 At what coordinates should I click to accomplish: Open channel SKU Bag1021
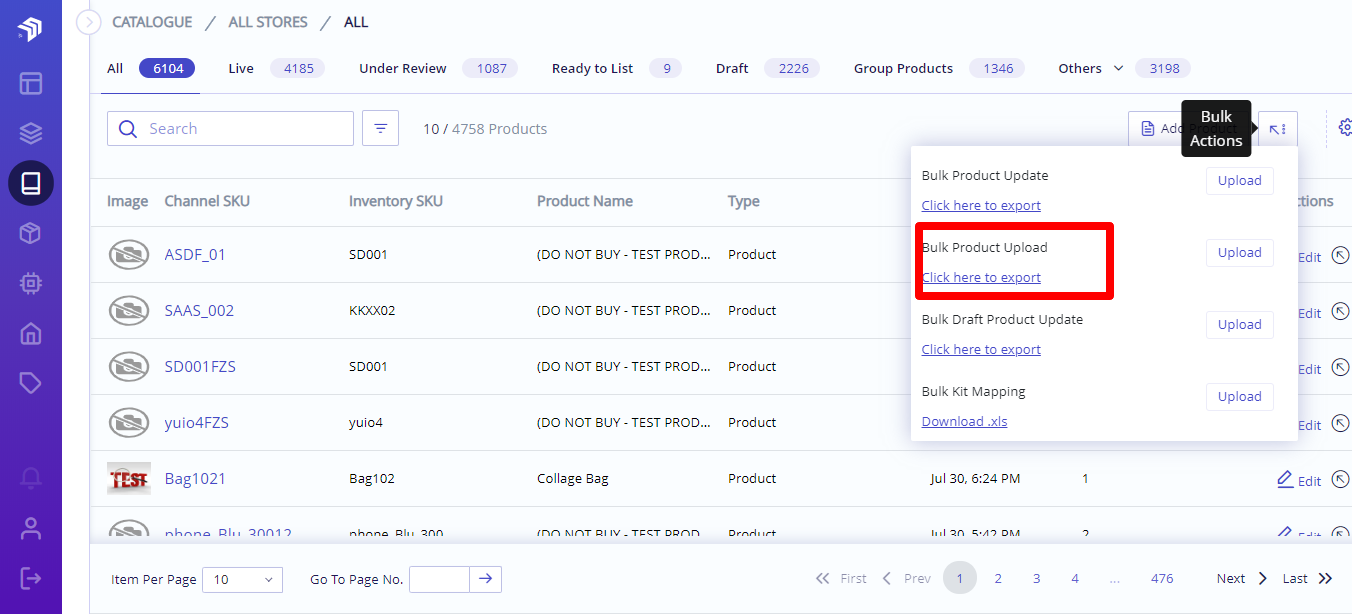(x=195, y=479)
